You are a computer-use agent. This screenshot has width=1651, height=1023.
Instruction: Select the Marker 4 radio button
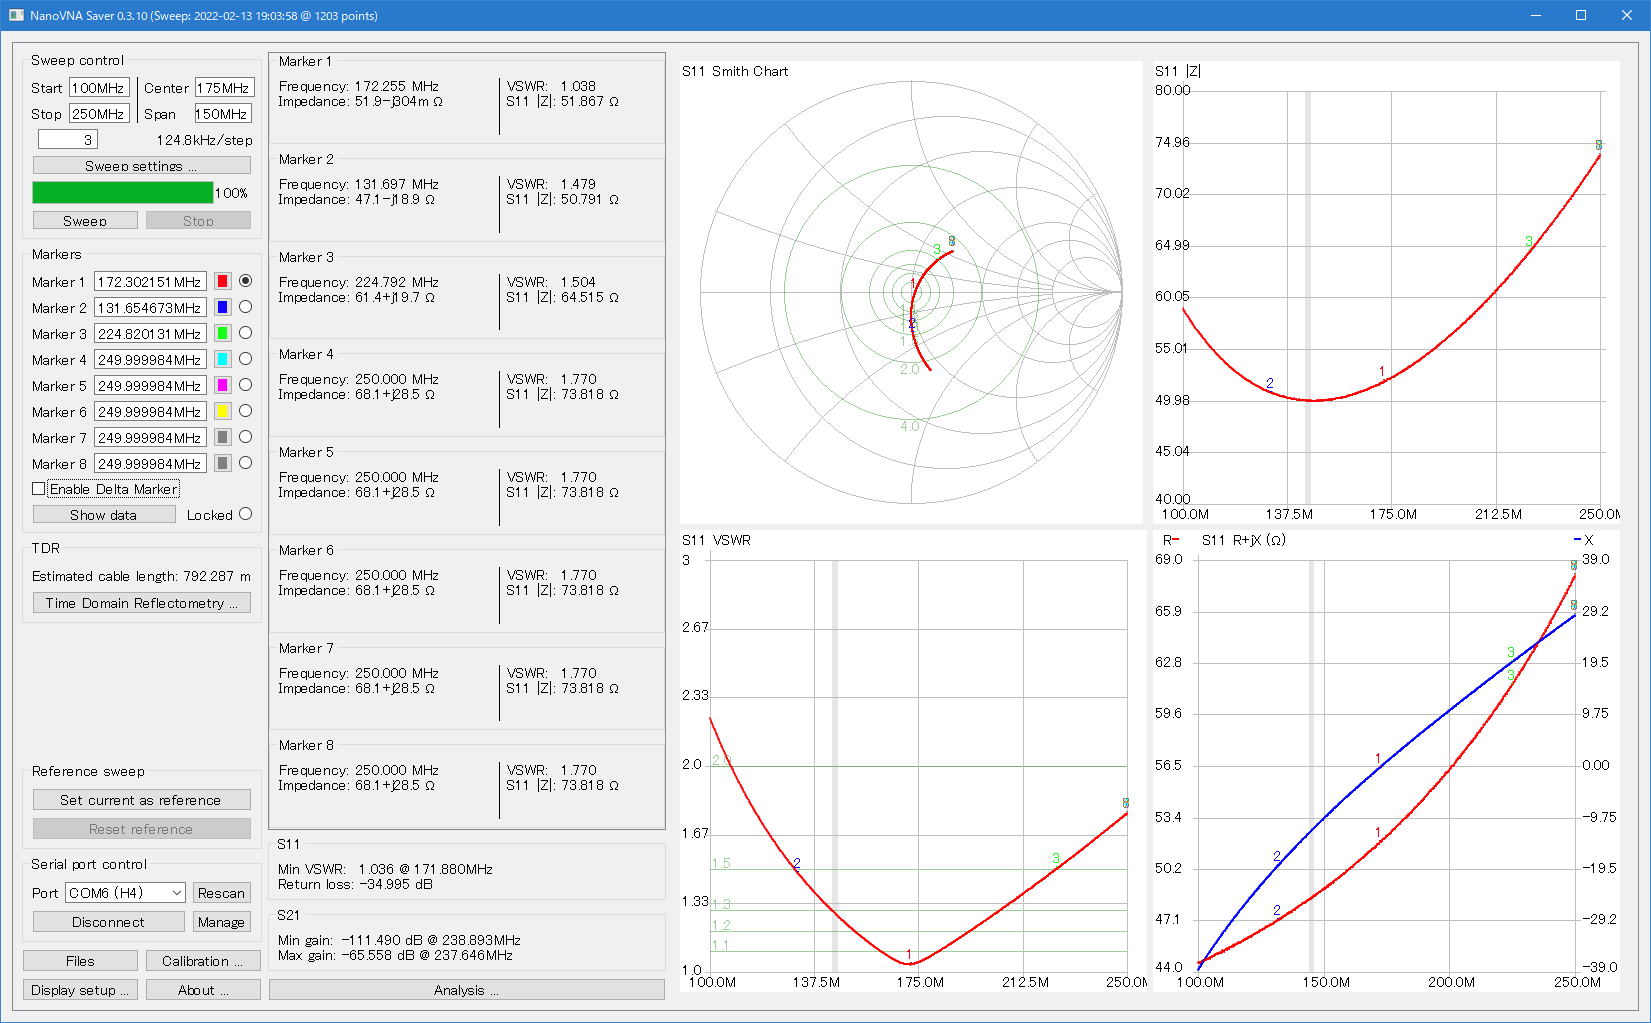[245, 359]
